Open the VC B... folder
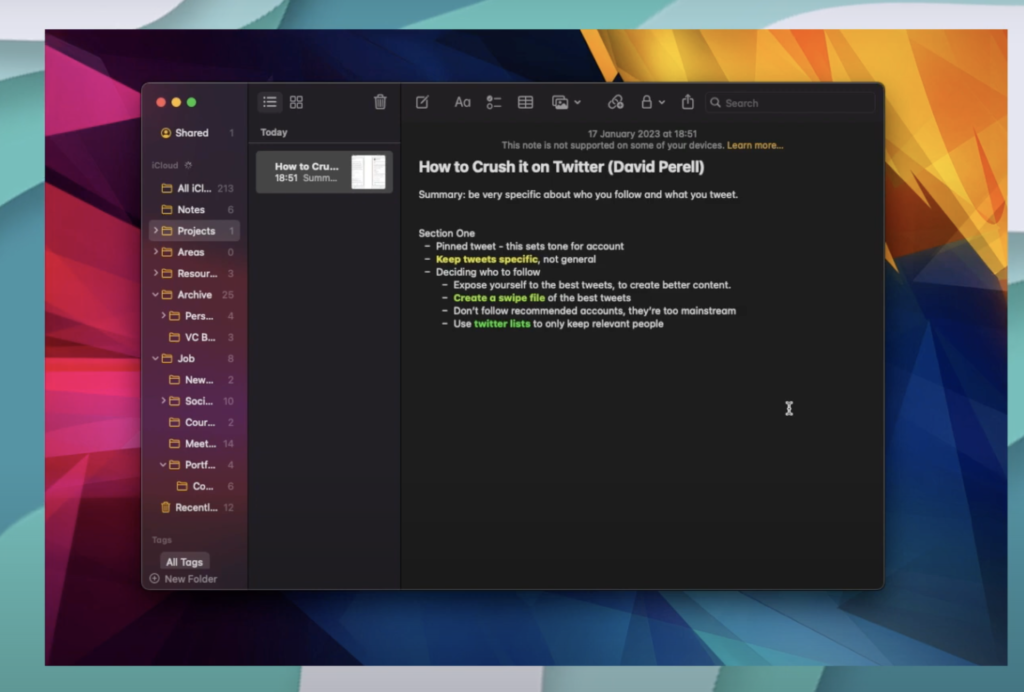This screenshot has width=1024, height=692. pos(195,337)
